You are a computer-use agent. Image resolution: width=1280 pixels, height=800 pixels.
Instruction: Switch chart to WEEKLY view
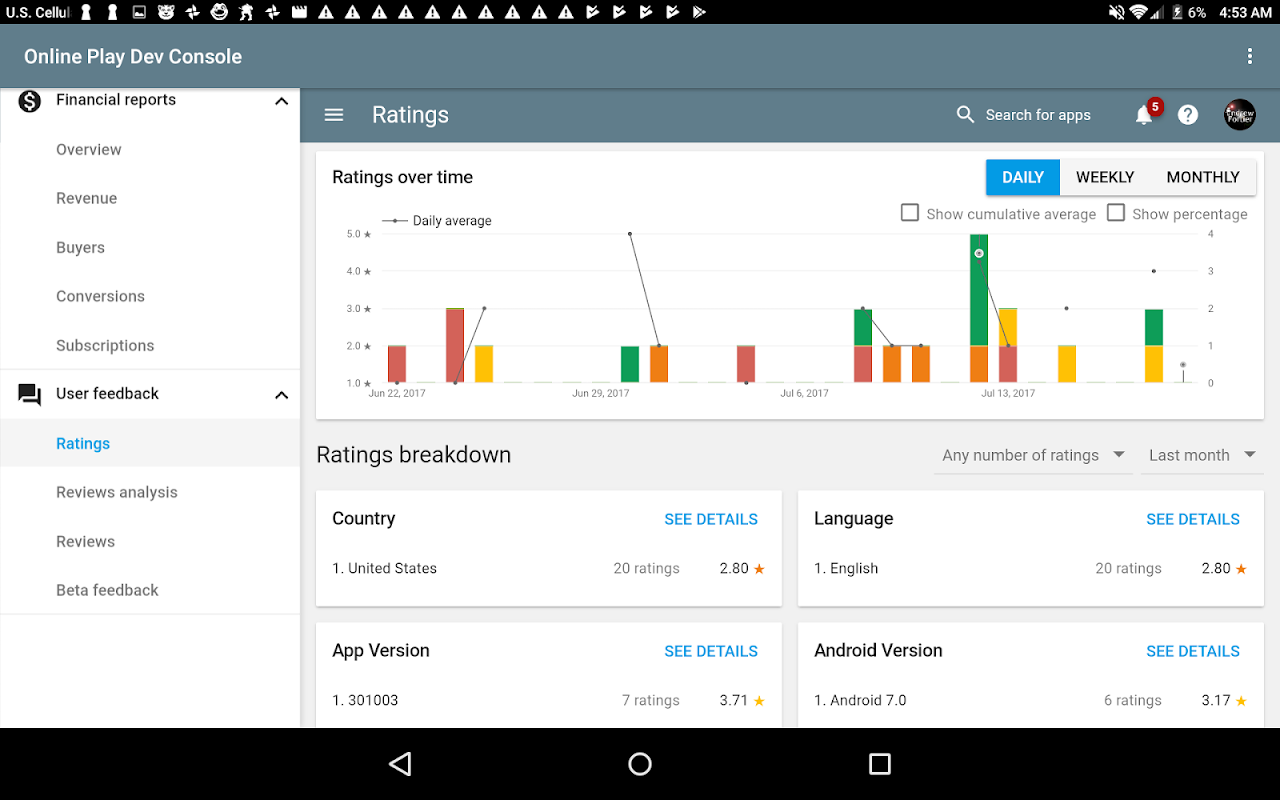click(x=1105, y=177)
